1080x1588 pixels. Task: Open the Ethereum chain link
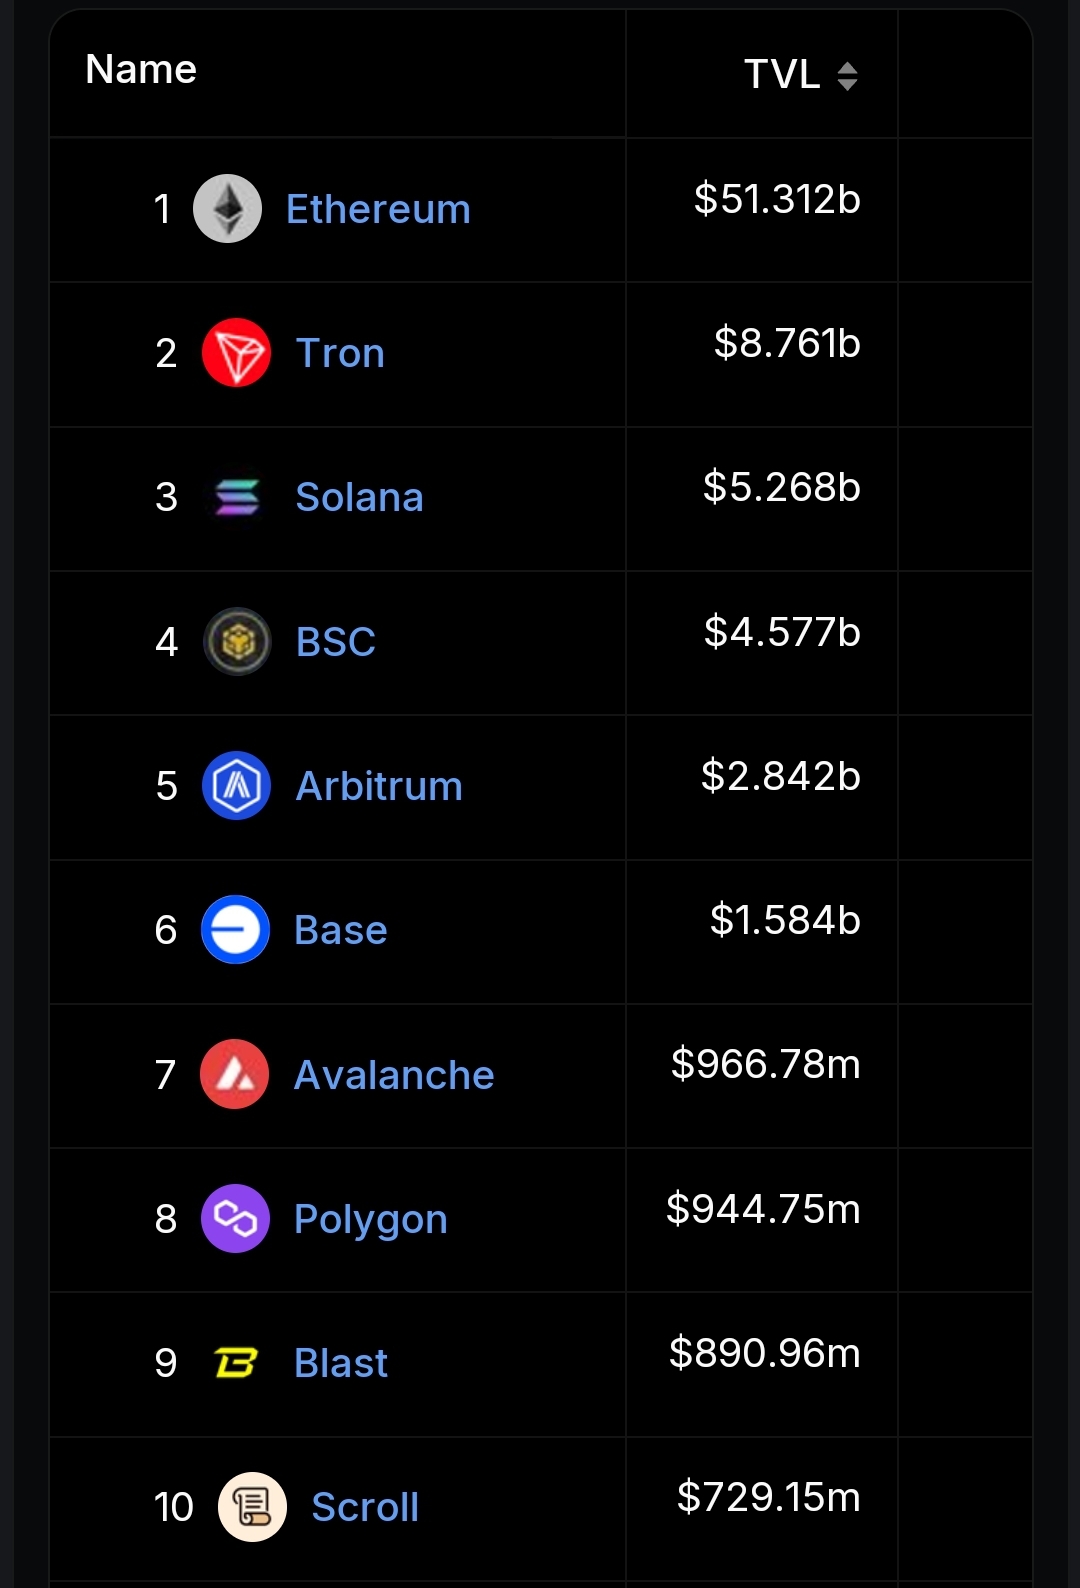tap(378, 210)
